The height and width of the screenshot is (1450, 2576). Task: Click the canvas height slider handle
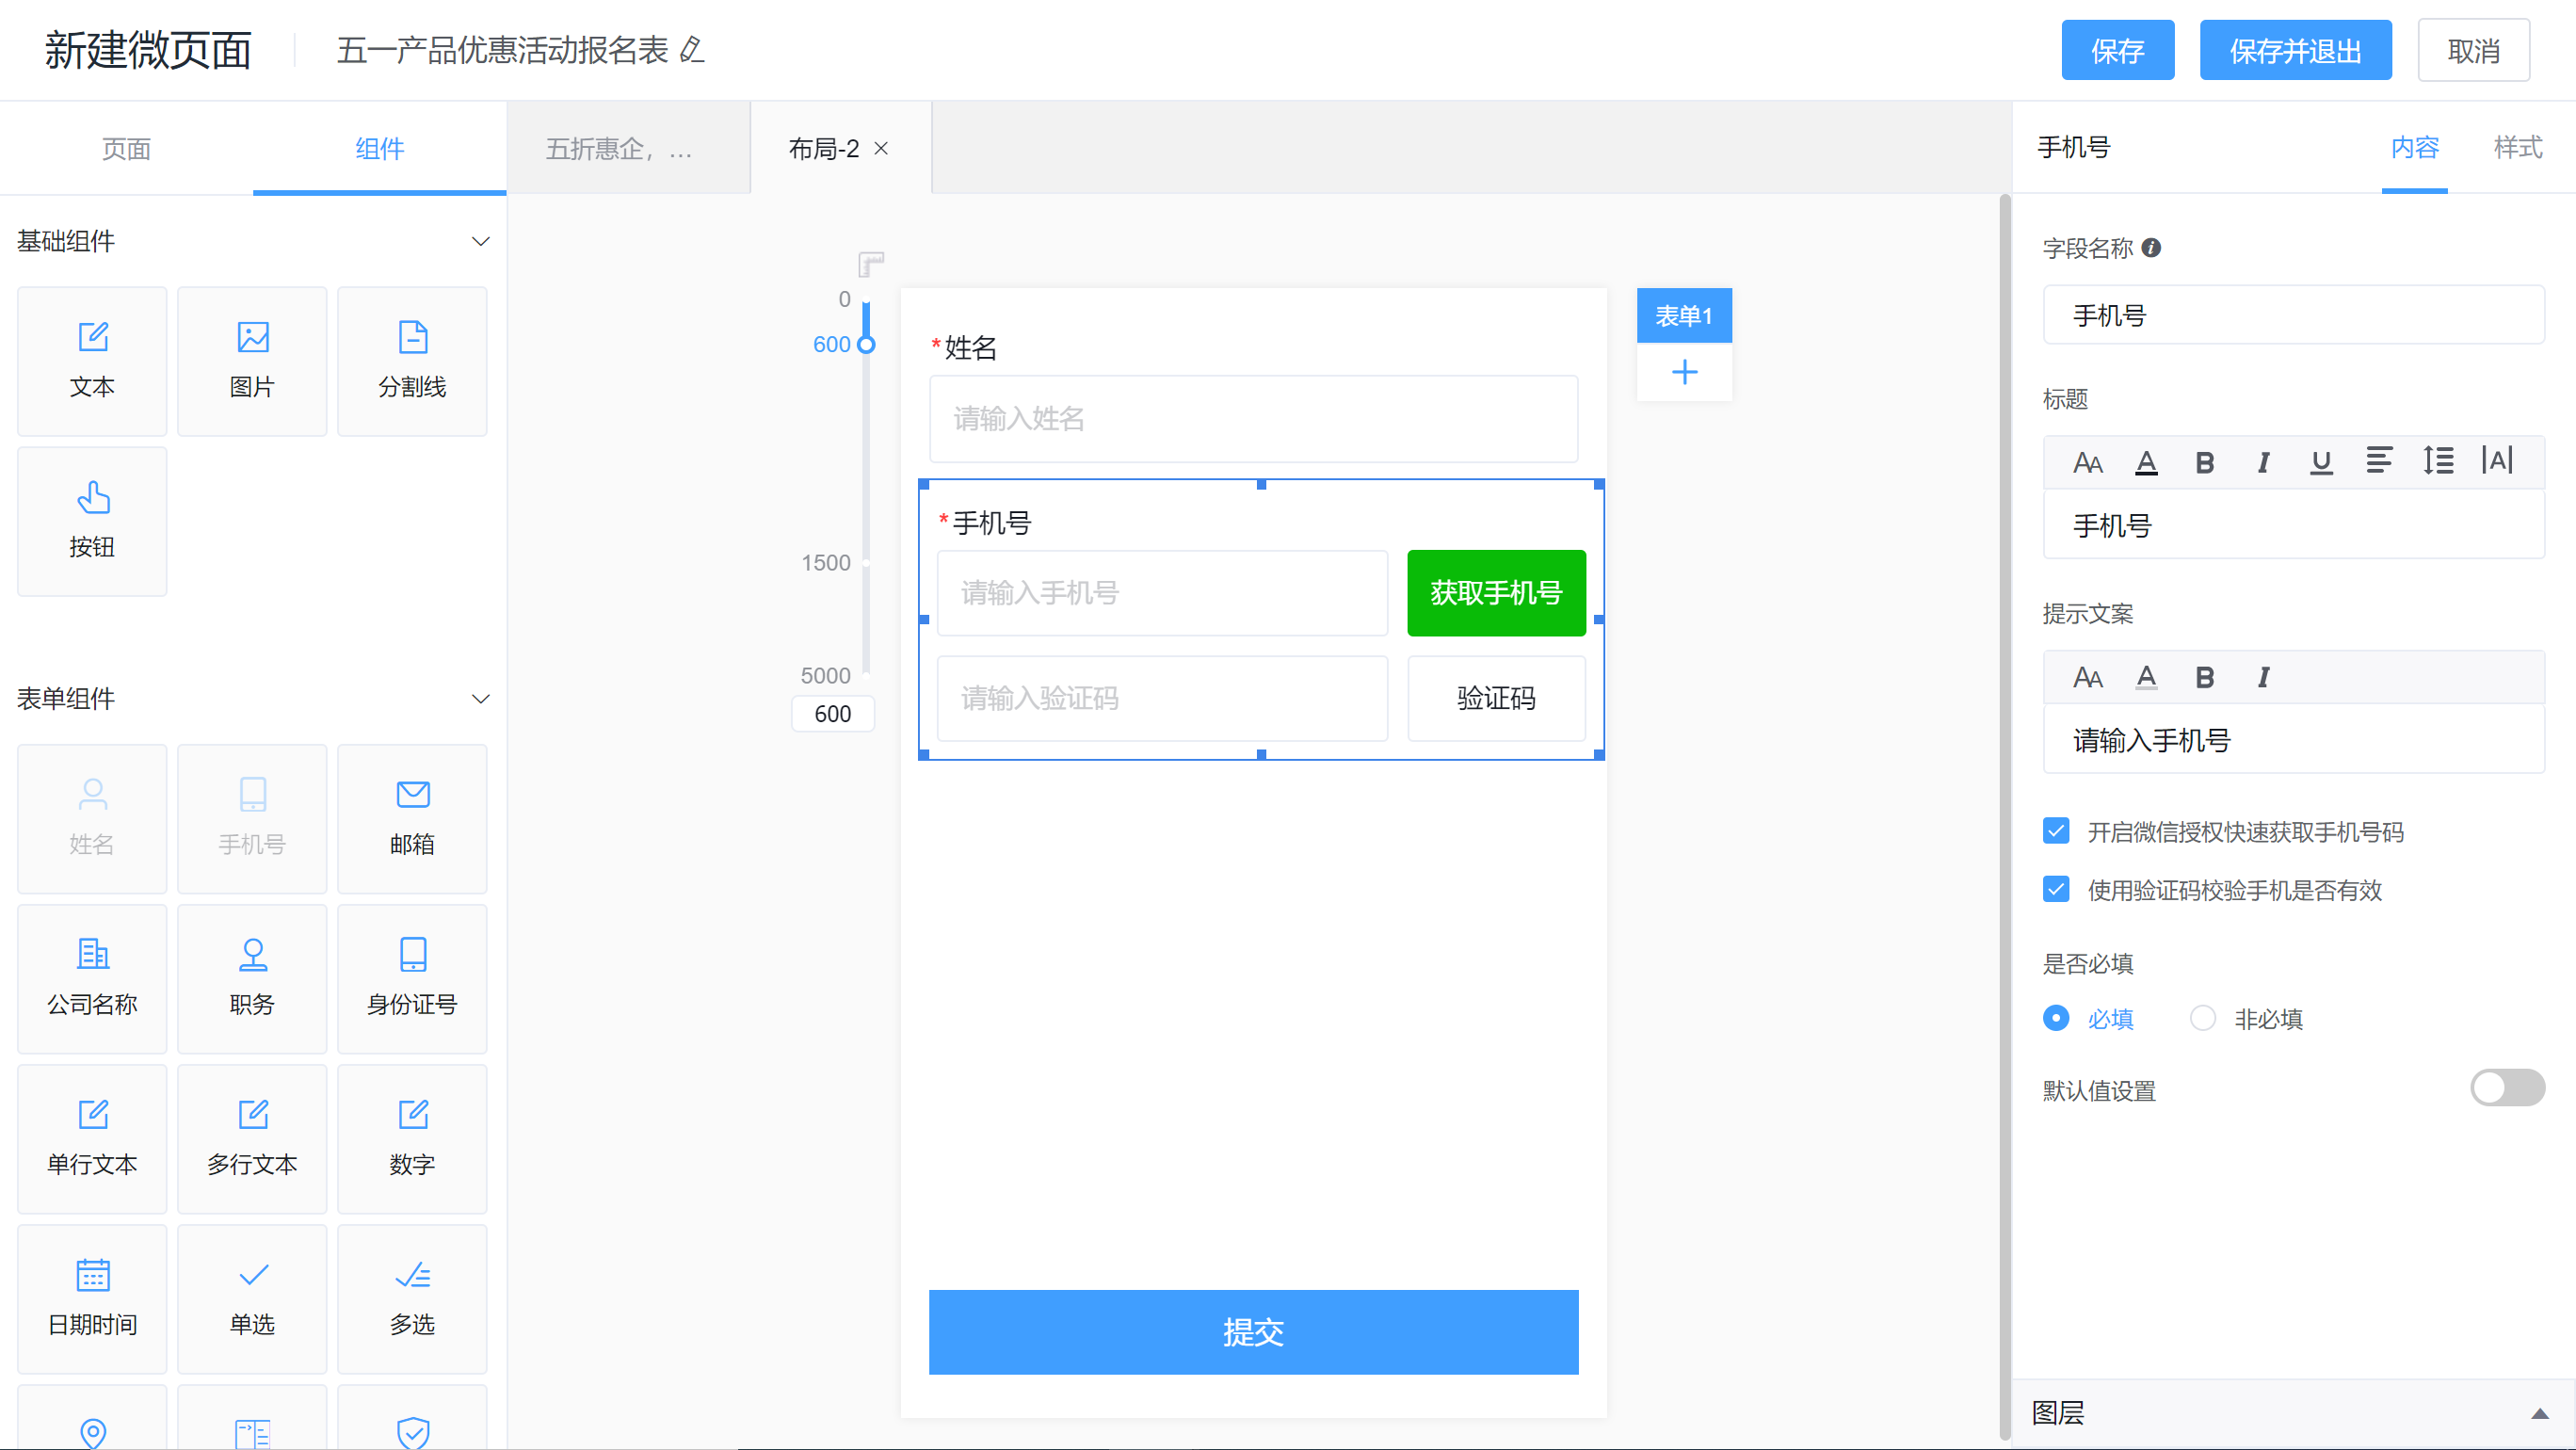(866, 344)
